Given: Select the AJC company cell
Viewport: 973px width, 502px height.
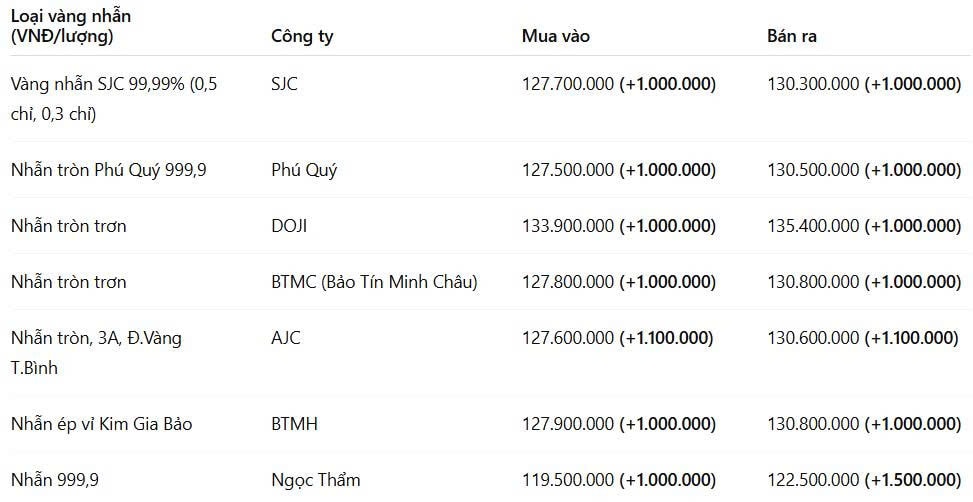Looking at the screenshot, I should [x=286, y=338].
